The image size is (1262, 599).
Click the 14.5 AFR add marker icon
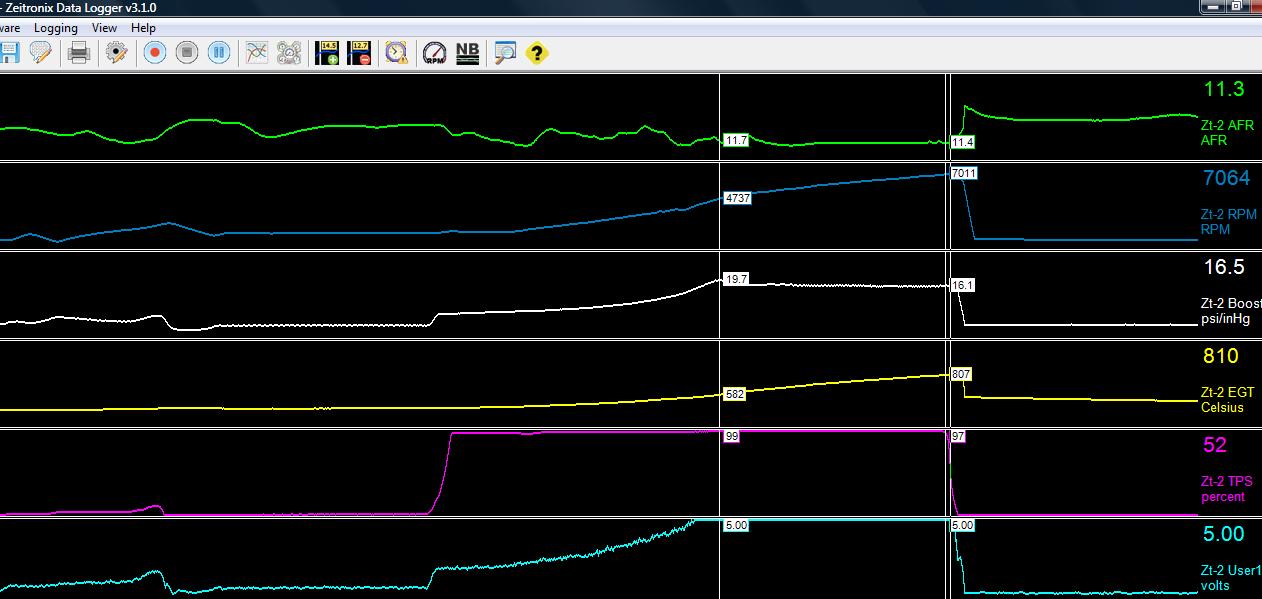[326, 53]
